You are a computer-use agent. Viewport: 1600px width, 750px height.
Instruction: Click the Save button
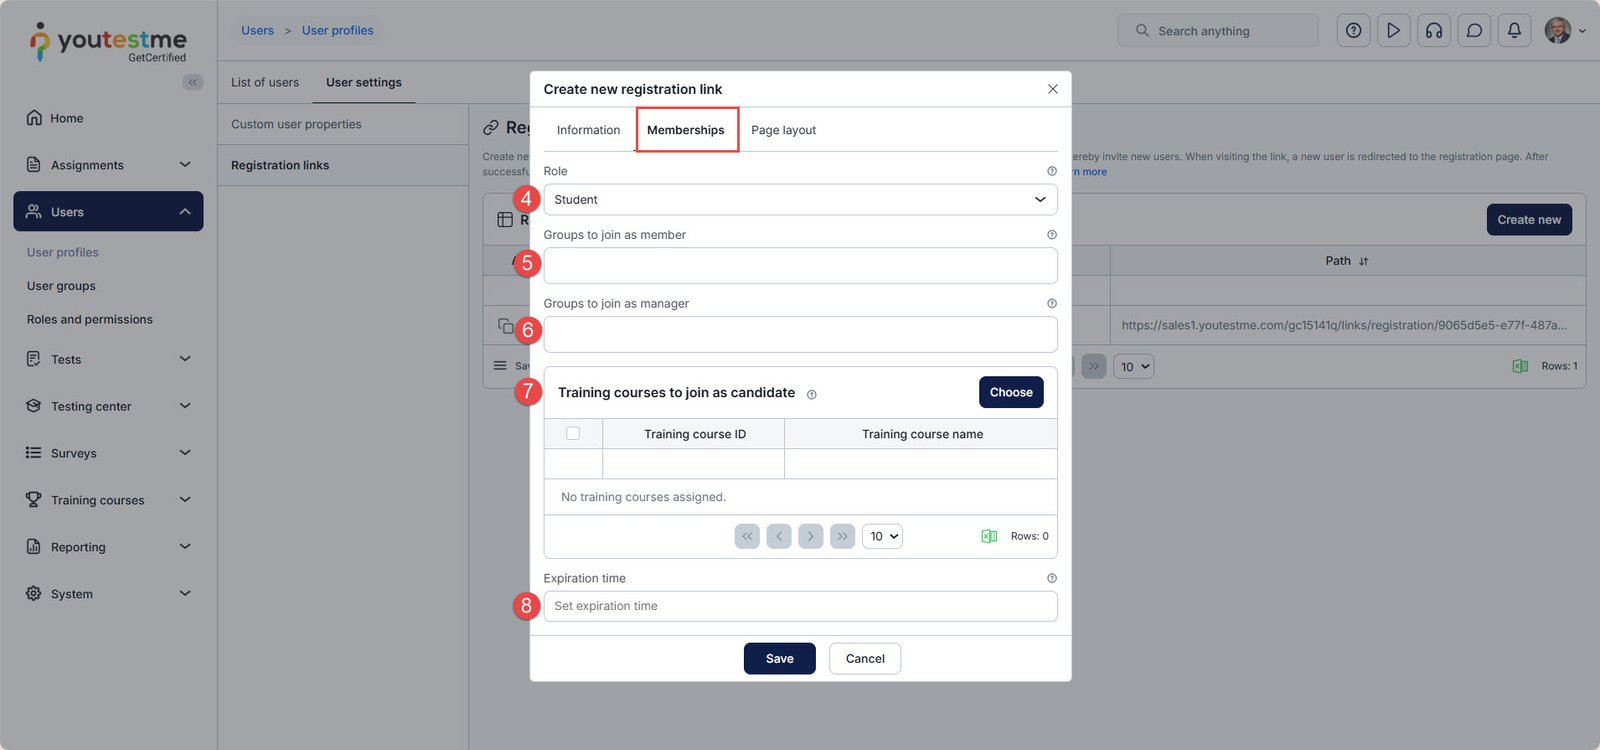coord(780,659)
